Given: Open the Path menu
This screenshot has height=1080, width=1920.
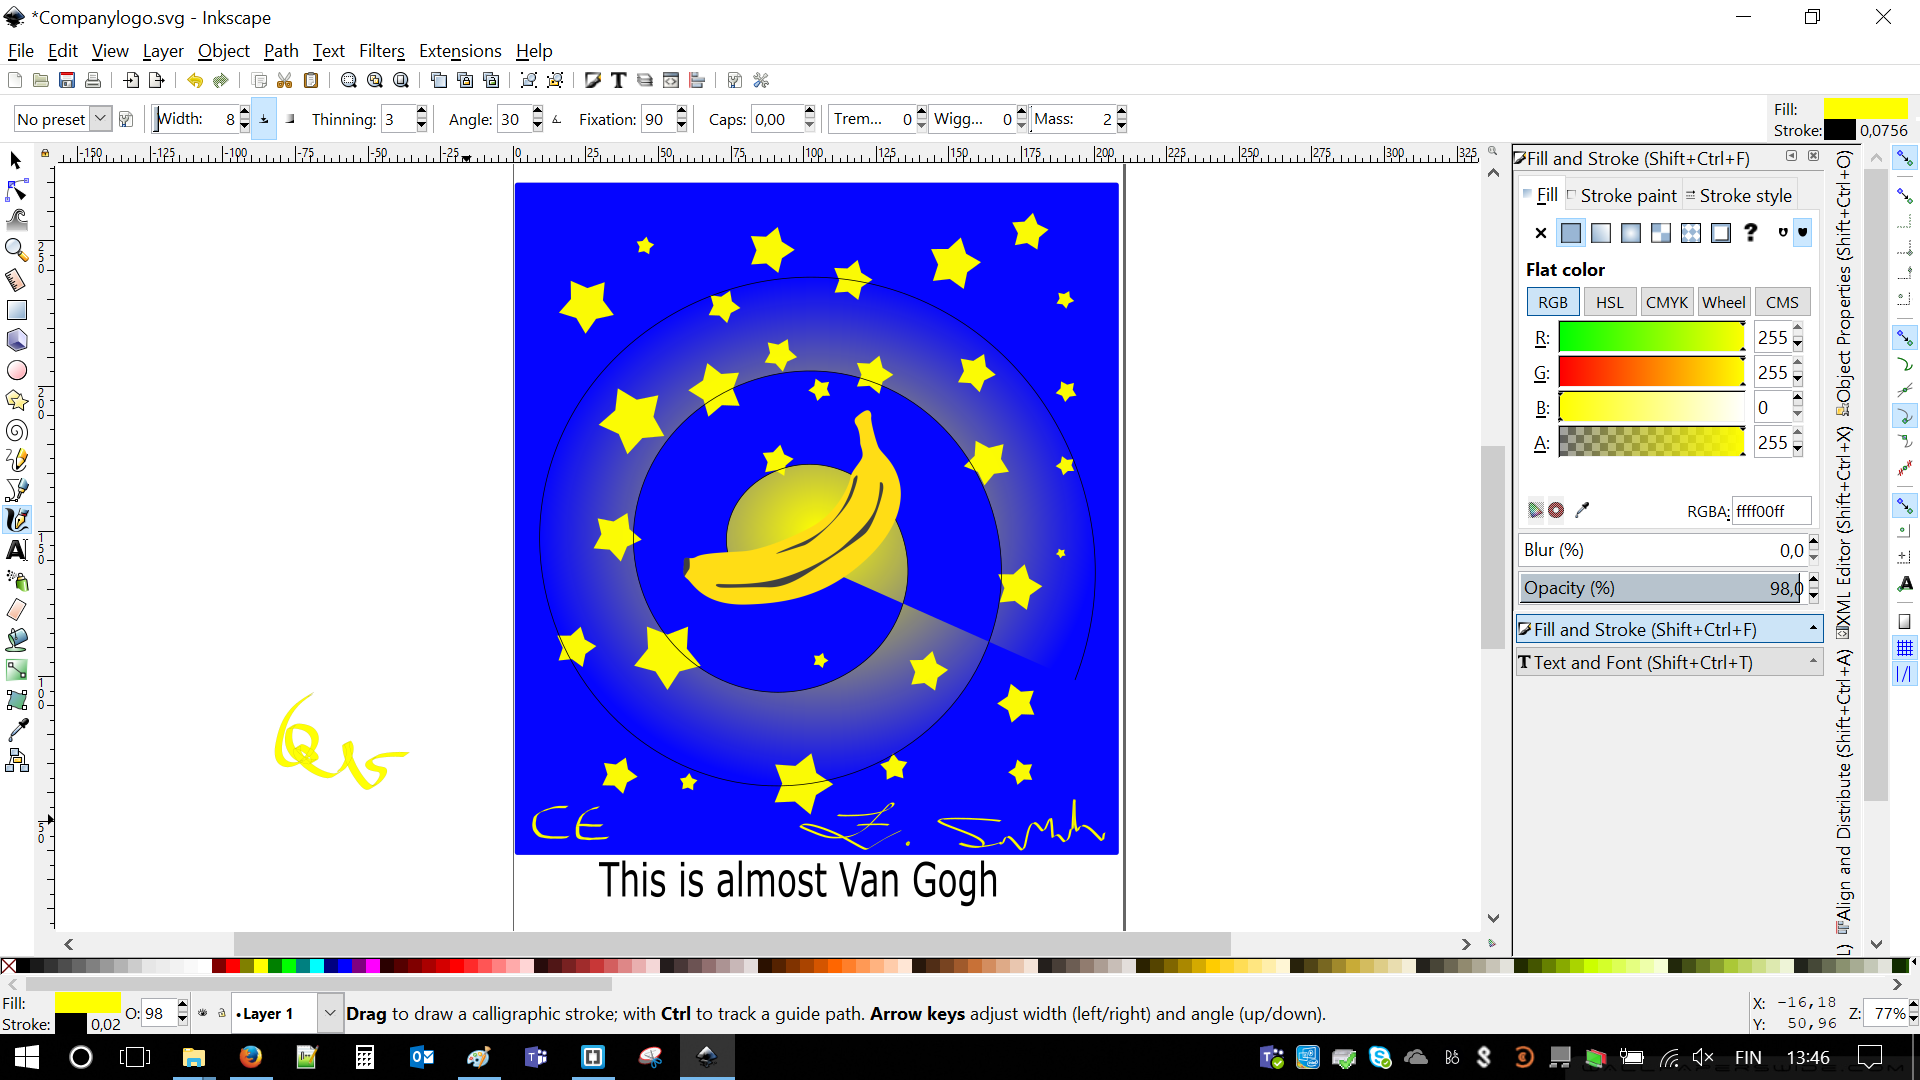Looking at the screenshot, I should coord(281,51).
